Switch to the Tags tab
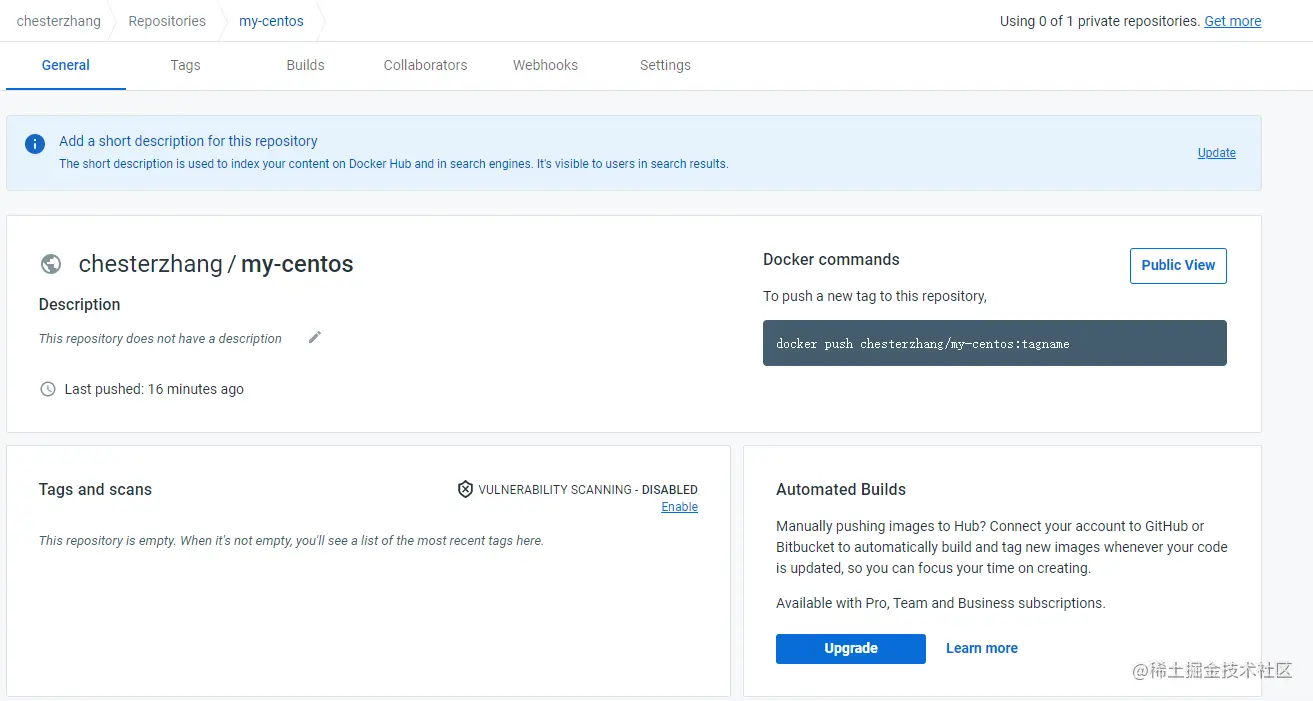This screenshot has height=701, width=1313. pyautogui.click(x=185, y=65)
